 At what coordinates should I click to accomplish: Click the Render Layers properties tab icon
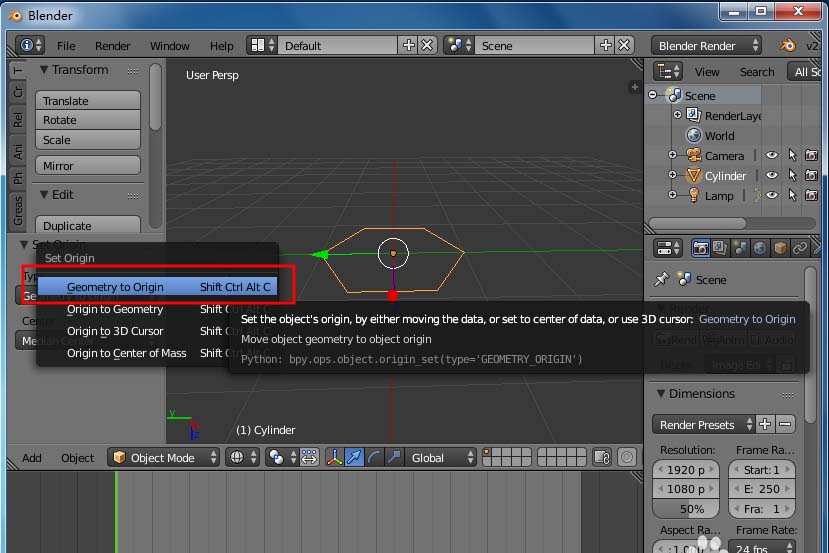pyautogui.click(x=721, y=248)
